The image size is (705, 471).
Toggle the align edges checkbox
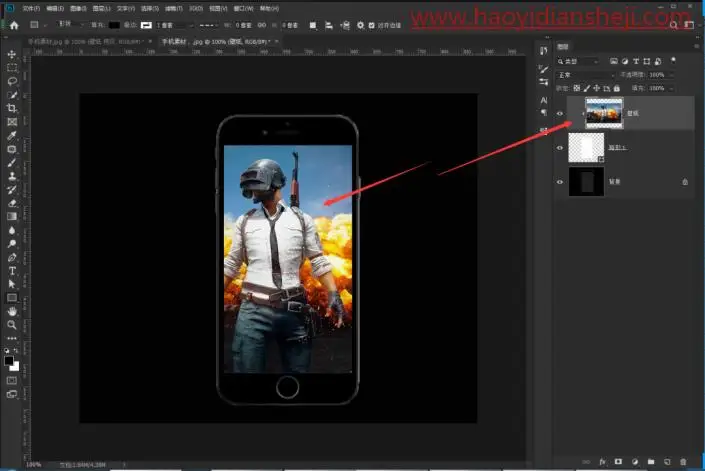coord(371,26)
